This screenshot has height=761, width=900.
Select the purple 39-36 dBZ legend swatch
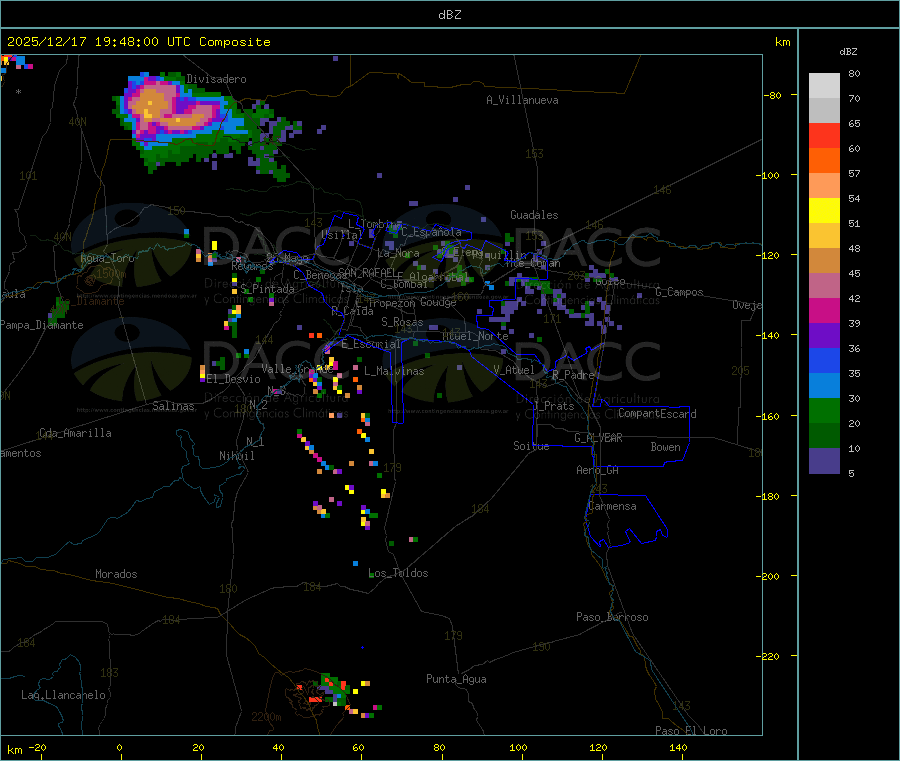click(824, 336)
